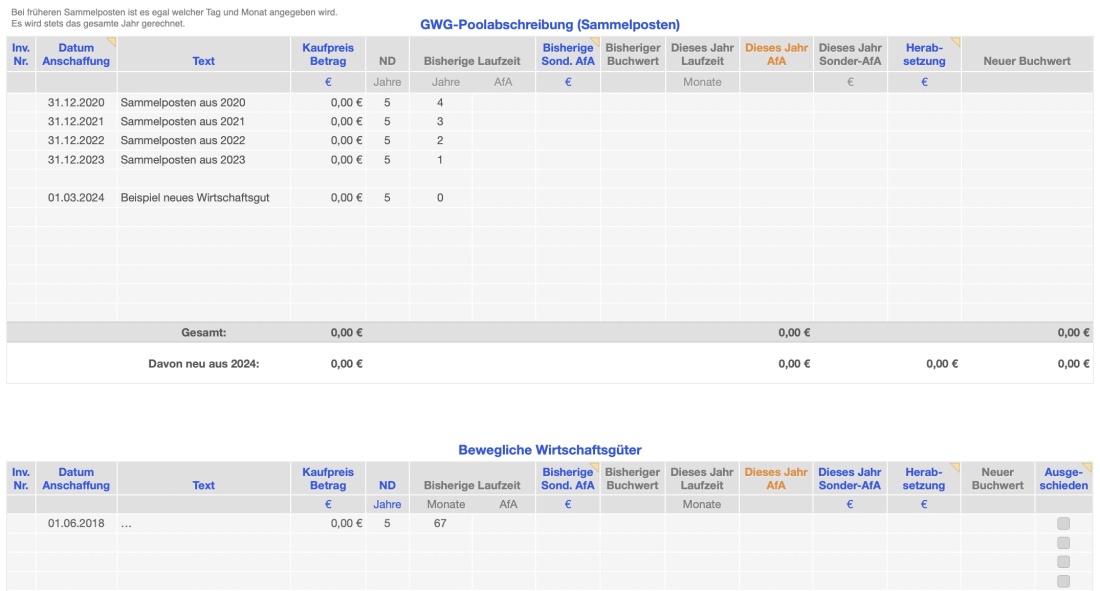Screen dimensions: 1100x591
Task: Select the Bewegliche Wirtschaftsgüter table title
Action: pos(549,450)
